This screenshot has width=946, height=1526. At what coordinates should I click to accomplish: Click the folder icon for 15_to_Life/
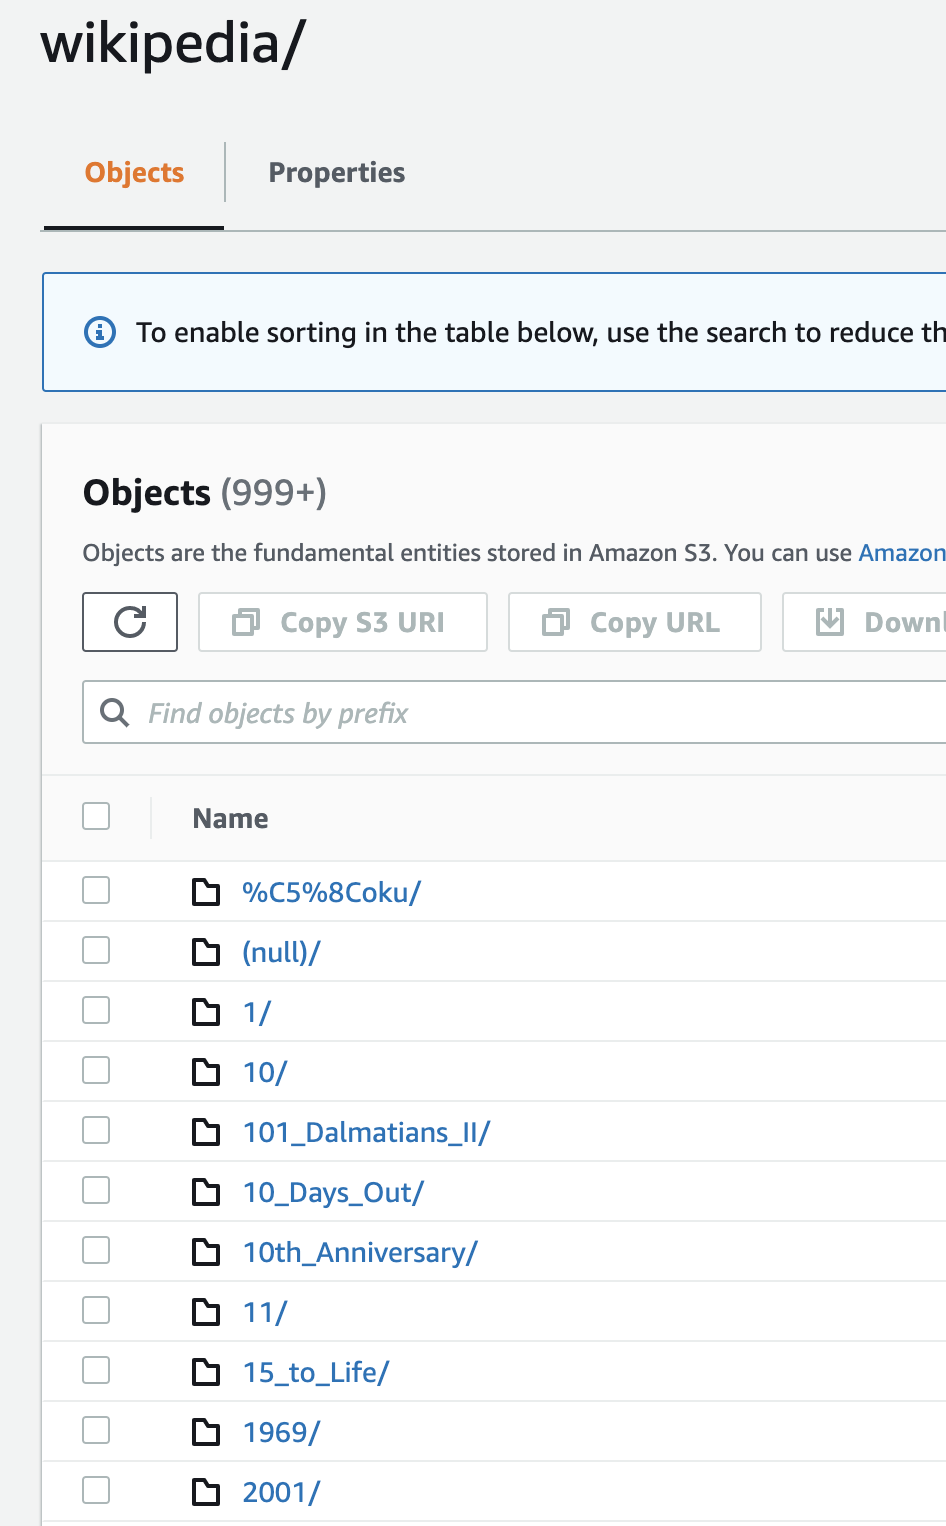pyautogui.click(x=206, y=1372)
